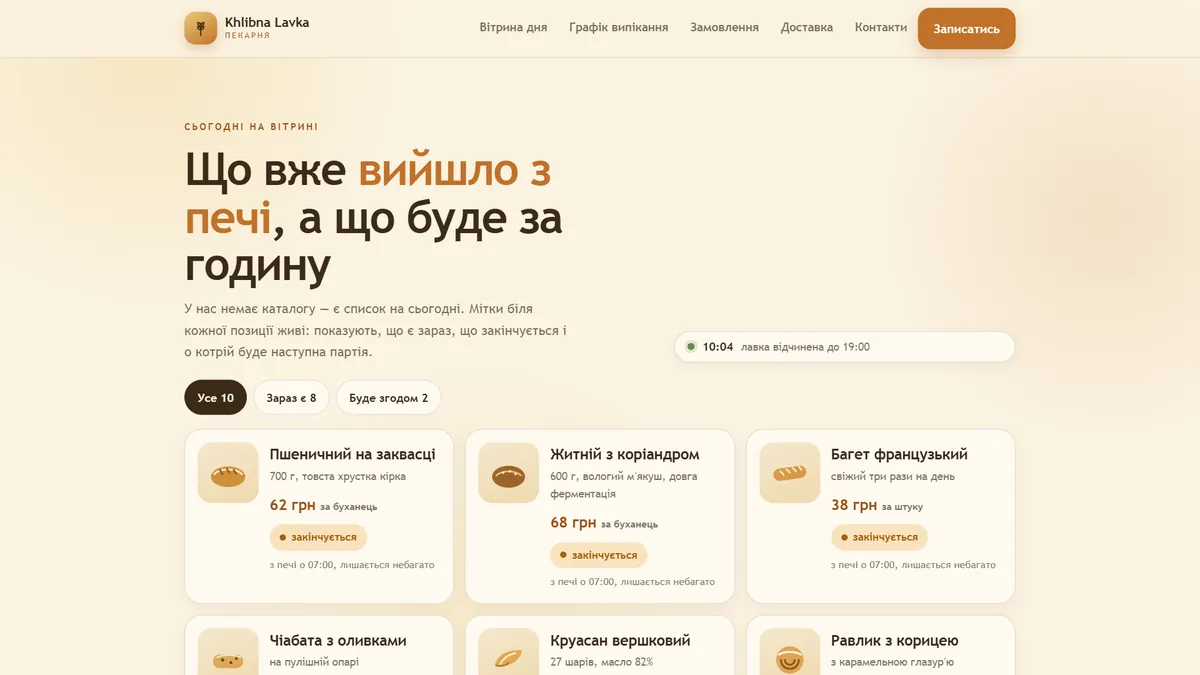The height and width of the screenshot is (675, 1200).
Task: Click the wheat sourdough loaf thumbnail
Action: [x=228, y=473]
